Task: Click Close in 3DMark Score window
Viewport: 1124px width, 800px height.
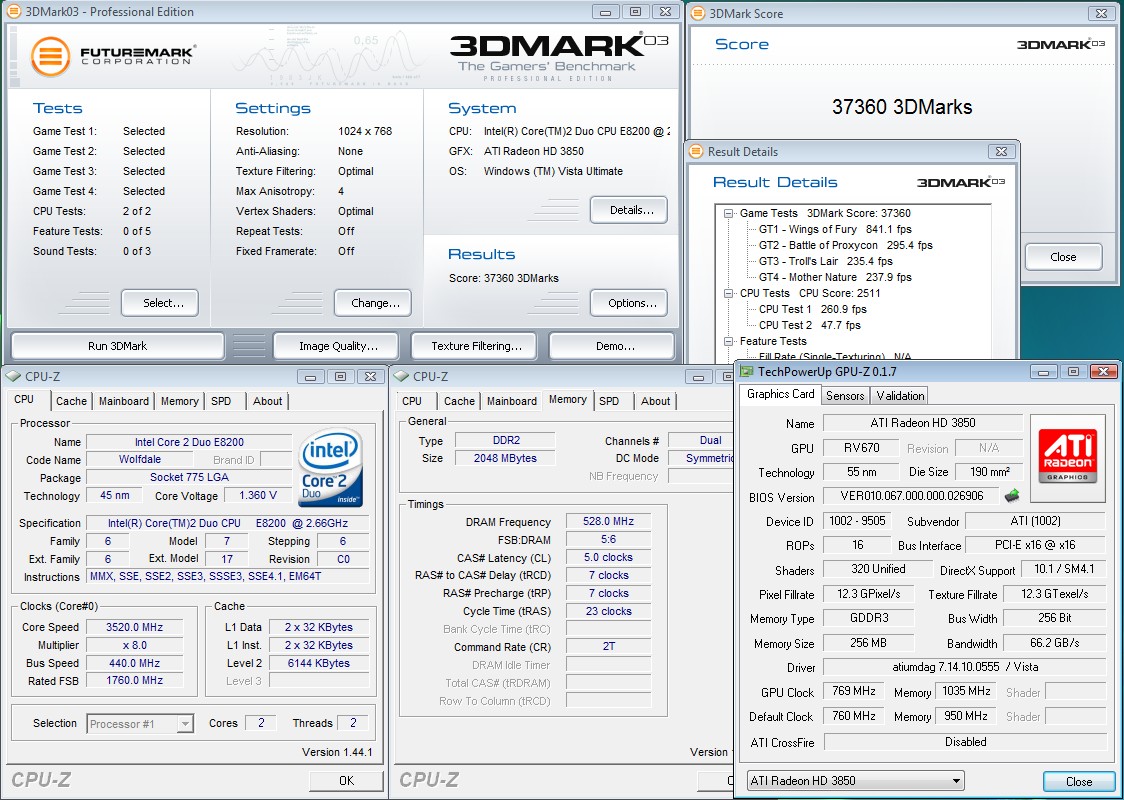Action: pos(1063,257)
